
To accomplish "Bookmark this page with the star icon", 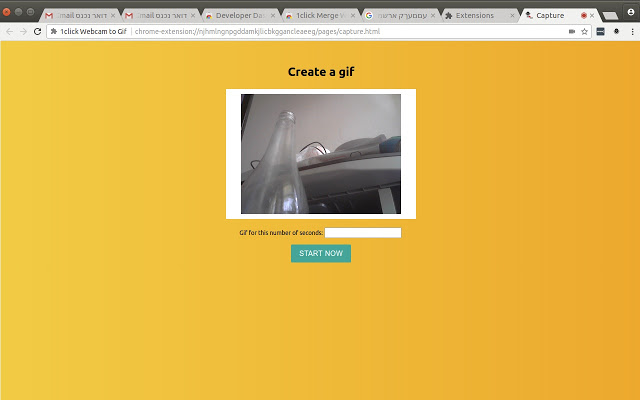I will click(x=584, y=31).
